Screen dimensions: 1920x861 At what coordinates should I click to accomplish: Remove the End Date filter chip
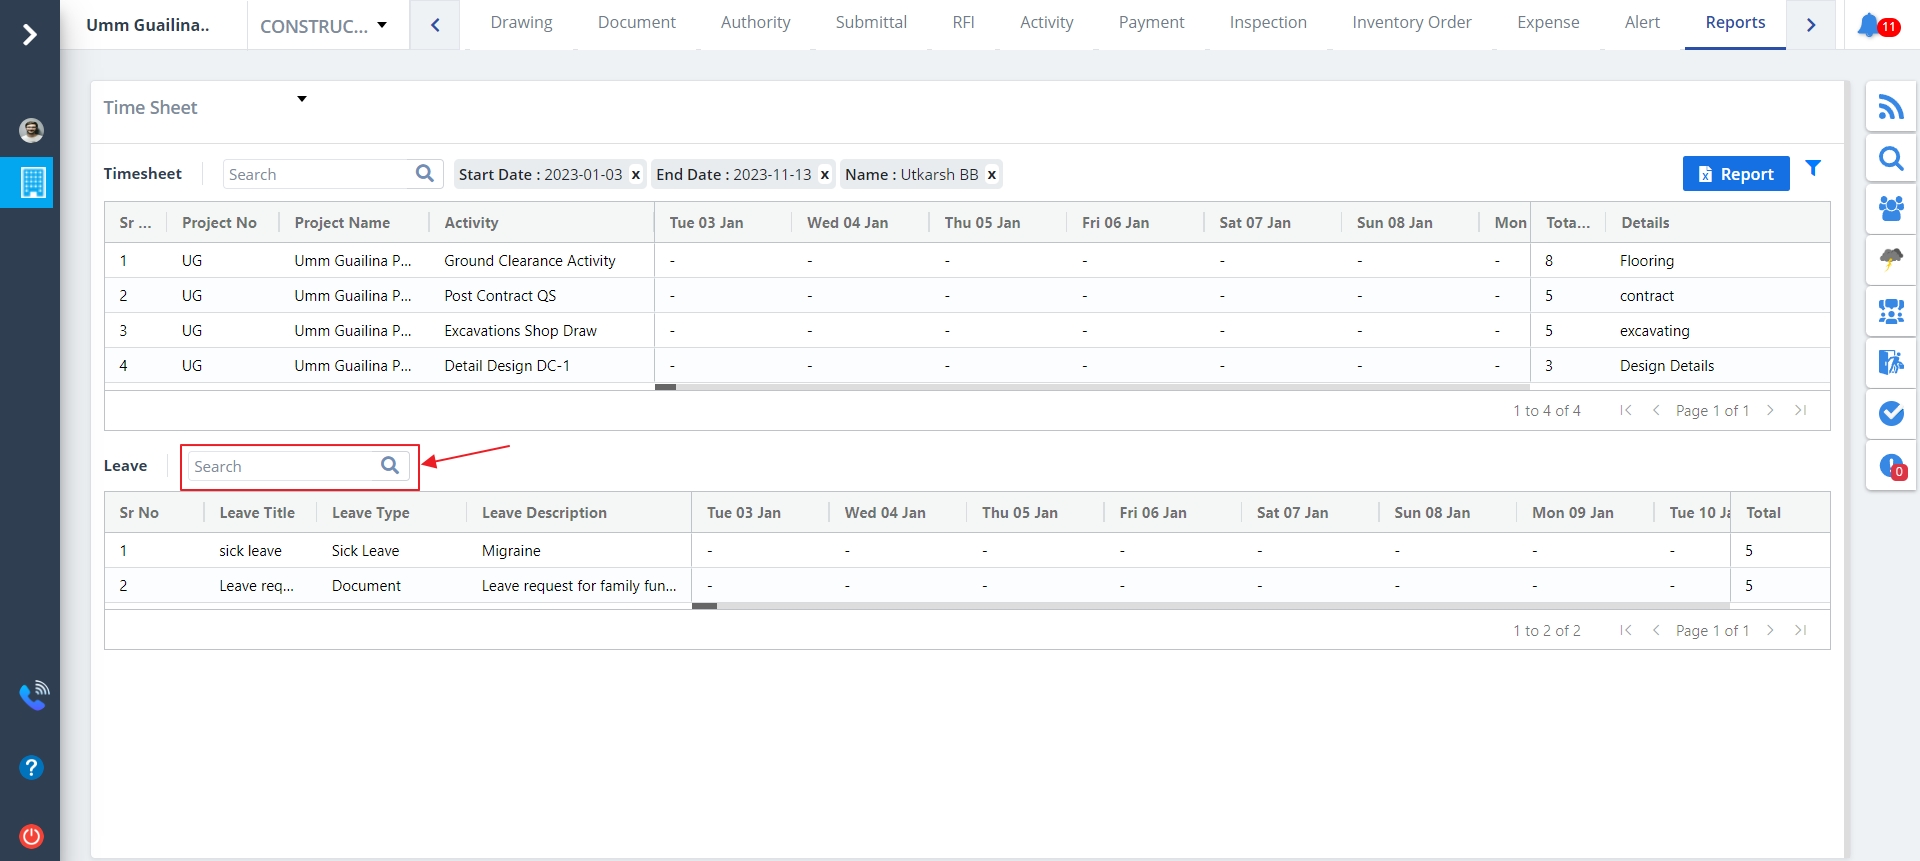825,175
